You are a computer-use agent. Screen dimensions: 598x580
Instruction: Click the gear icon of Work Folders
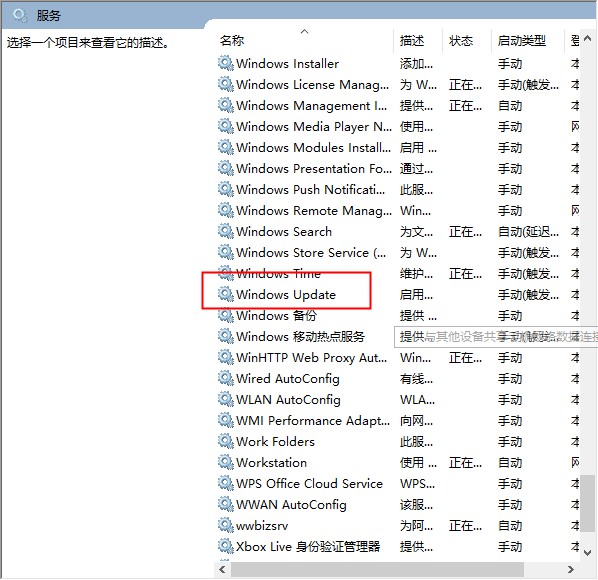[x=225, y=441]
